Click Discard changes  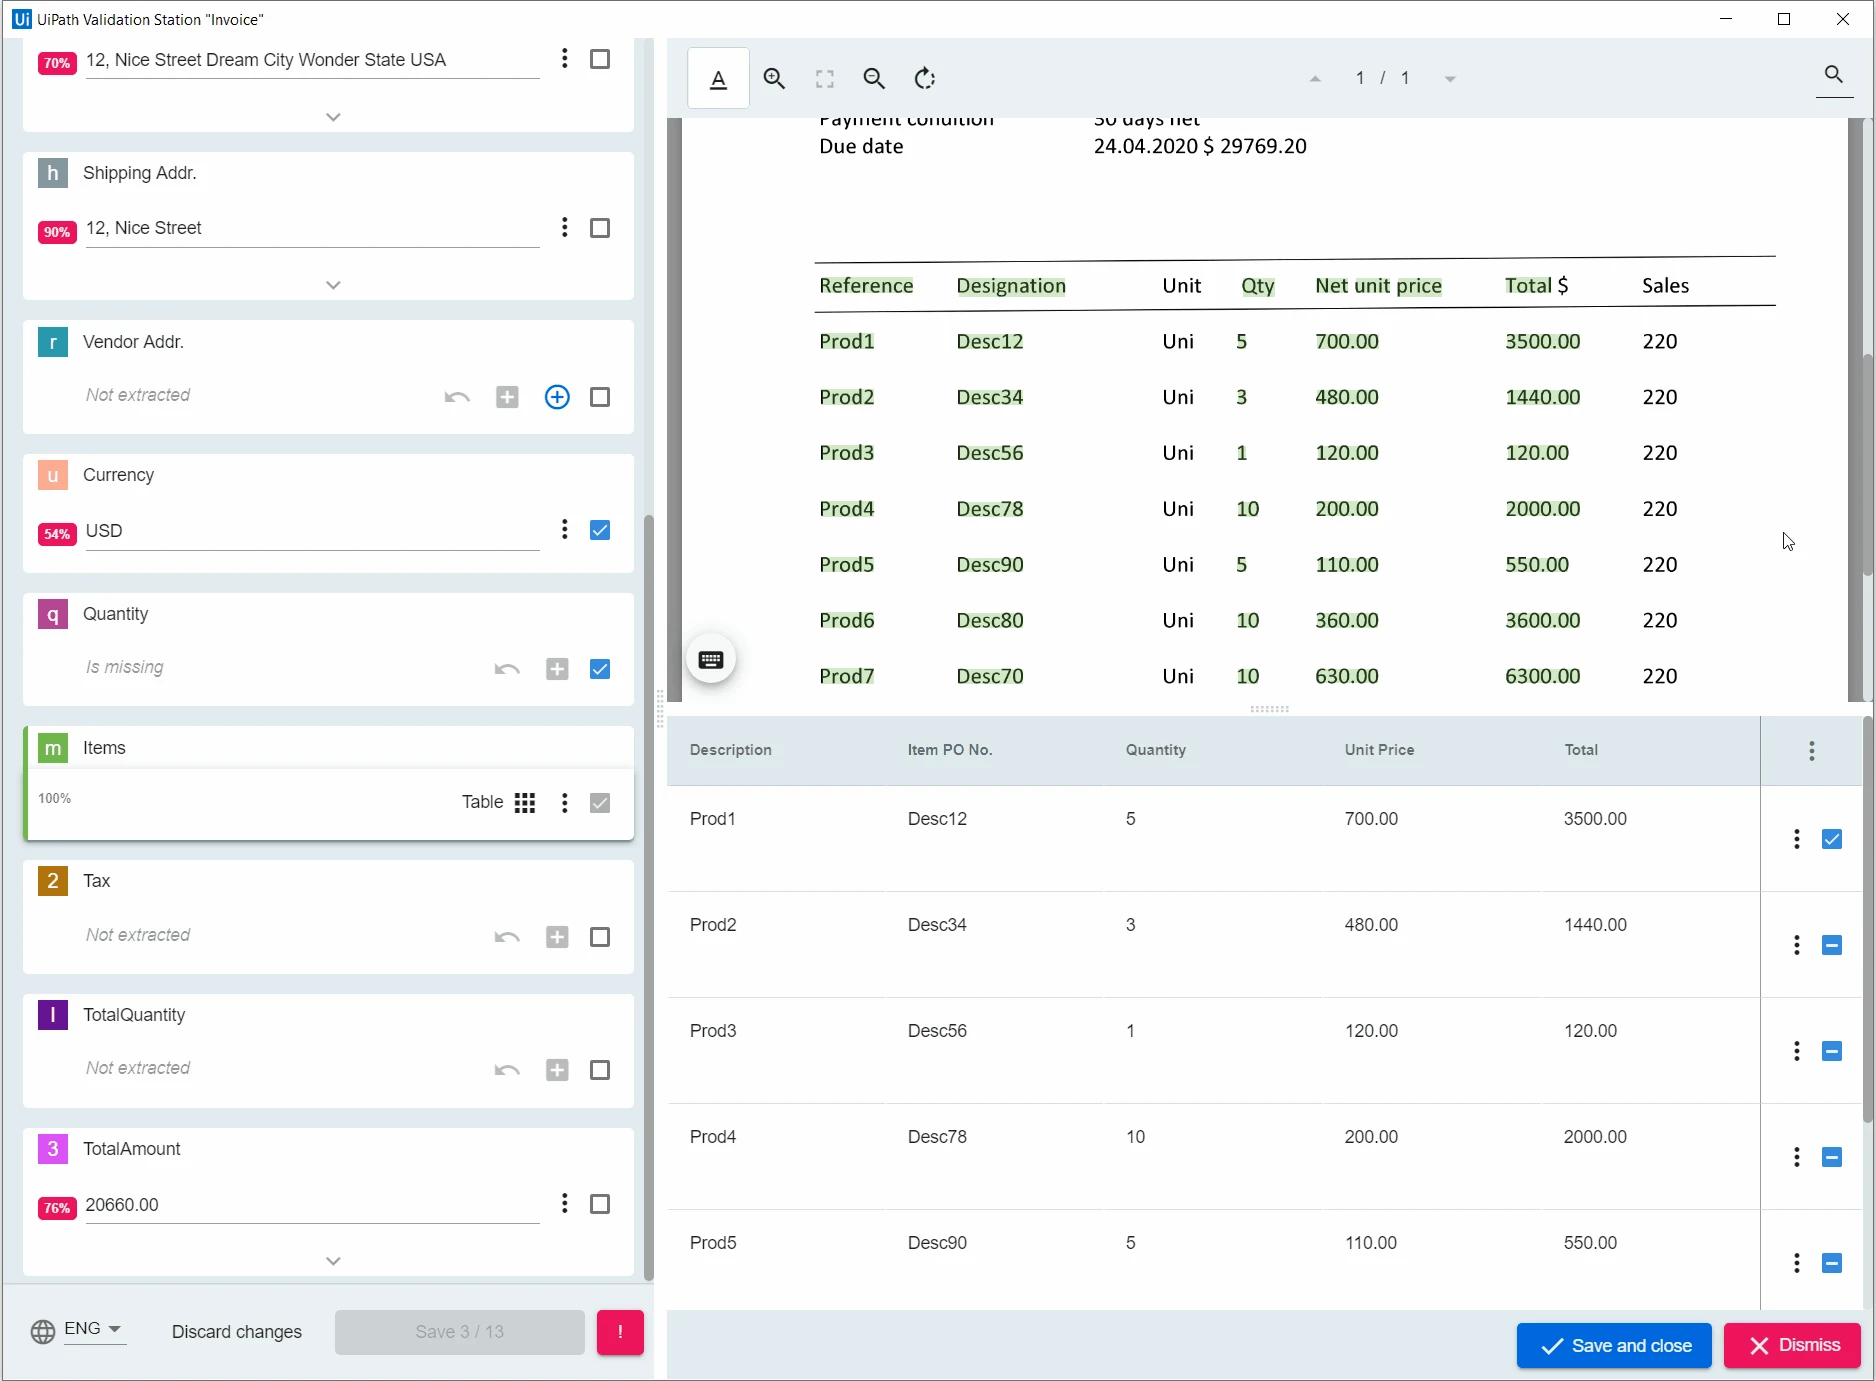pos(237,1332)
